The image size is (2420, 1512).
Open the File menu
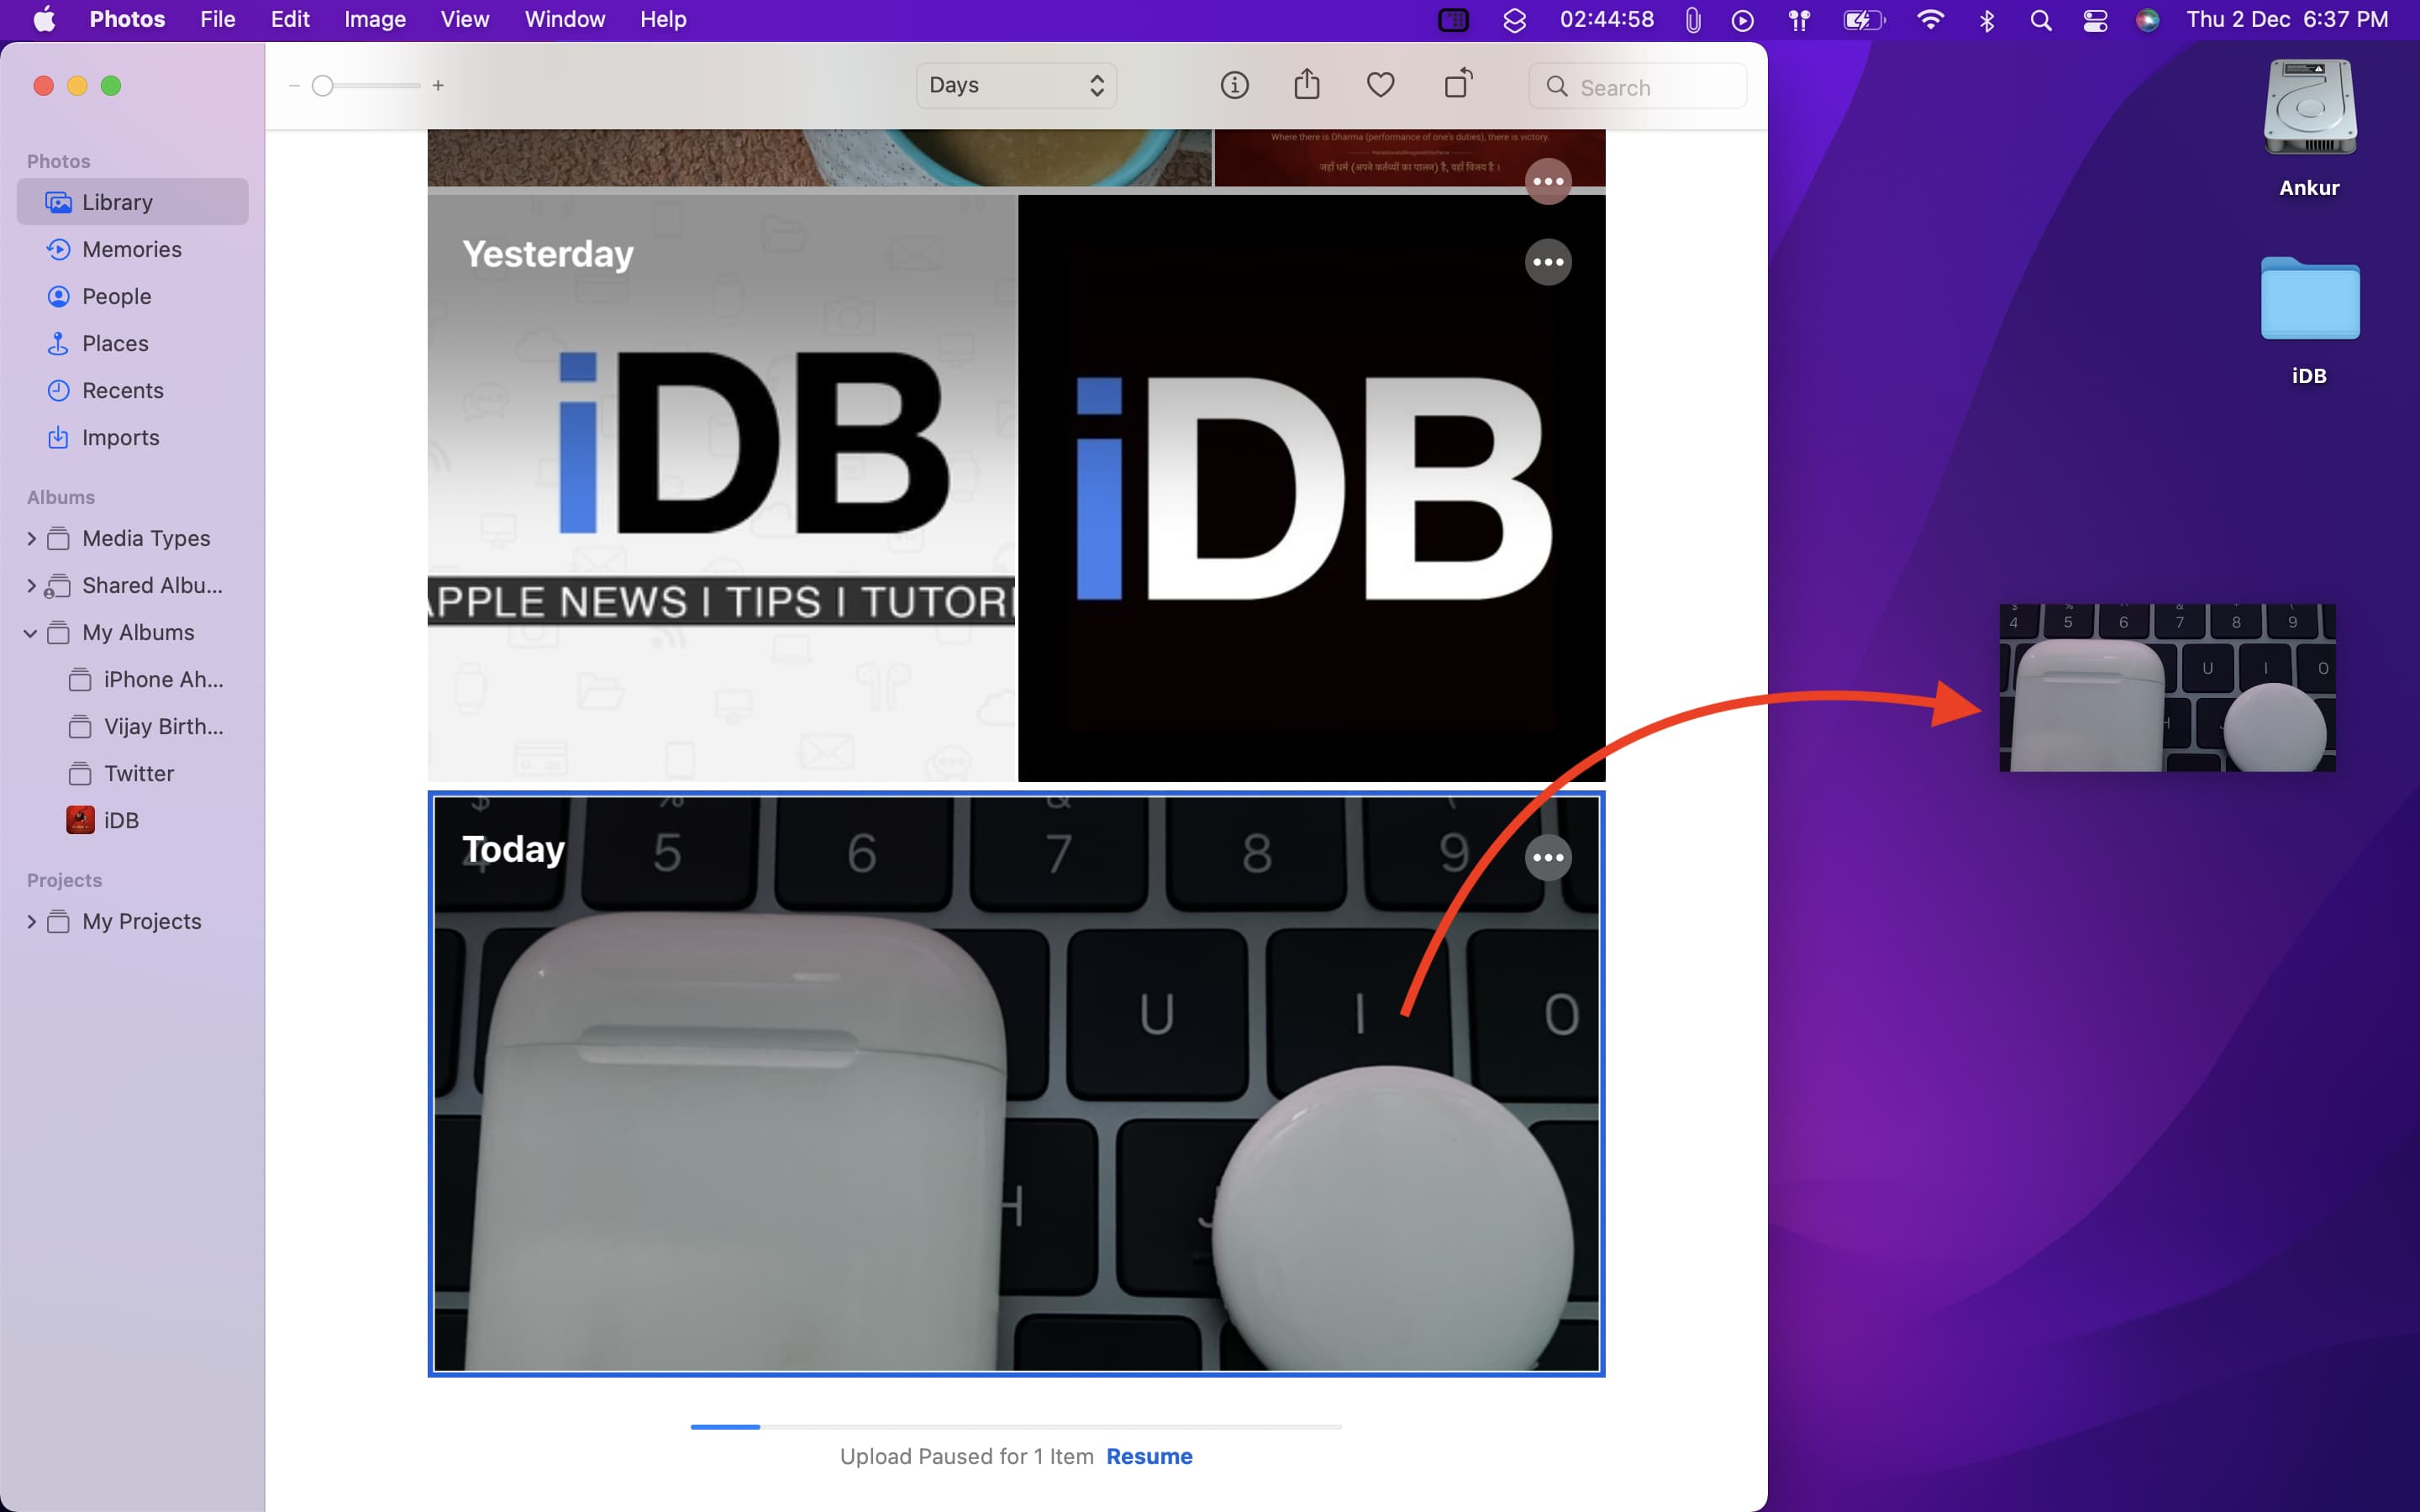[x=217, y=20]
